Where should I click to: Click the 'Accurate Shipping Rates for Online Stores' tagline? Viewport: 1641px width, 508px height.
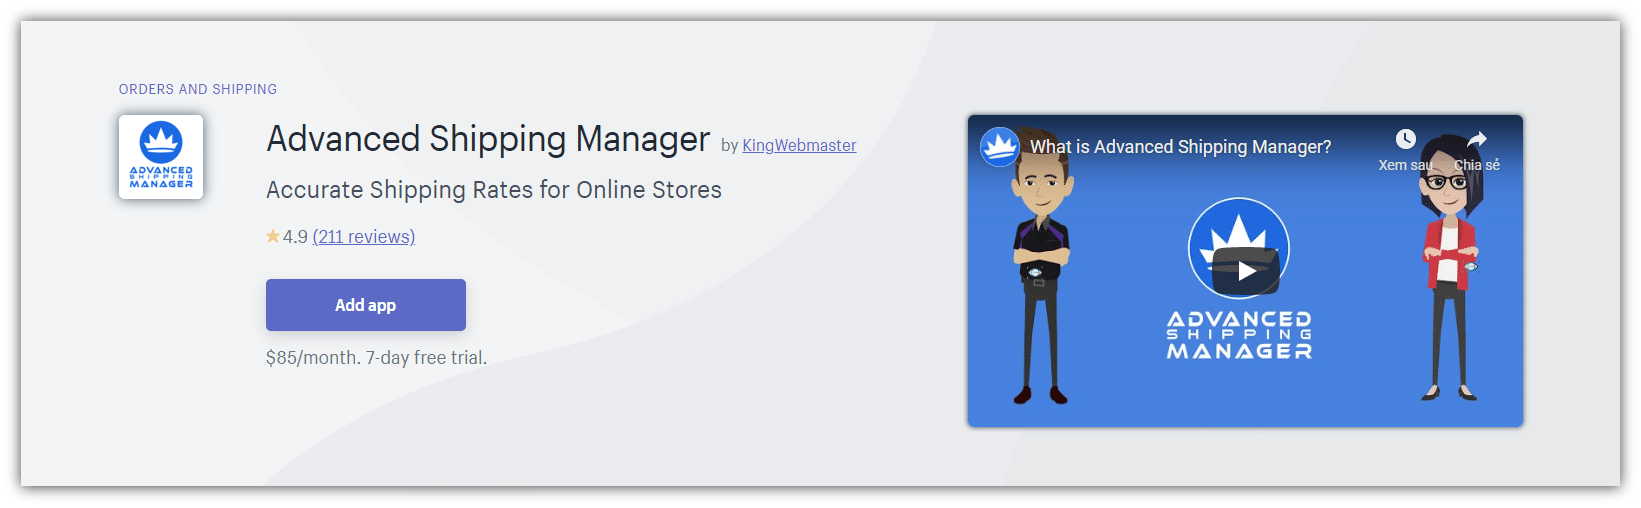[494, 190]
